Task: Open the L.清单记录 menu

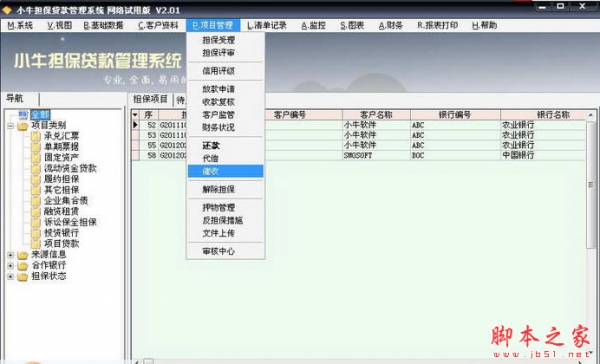Action: (x=267, y=26)
